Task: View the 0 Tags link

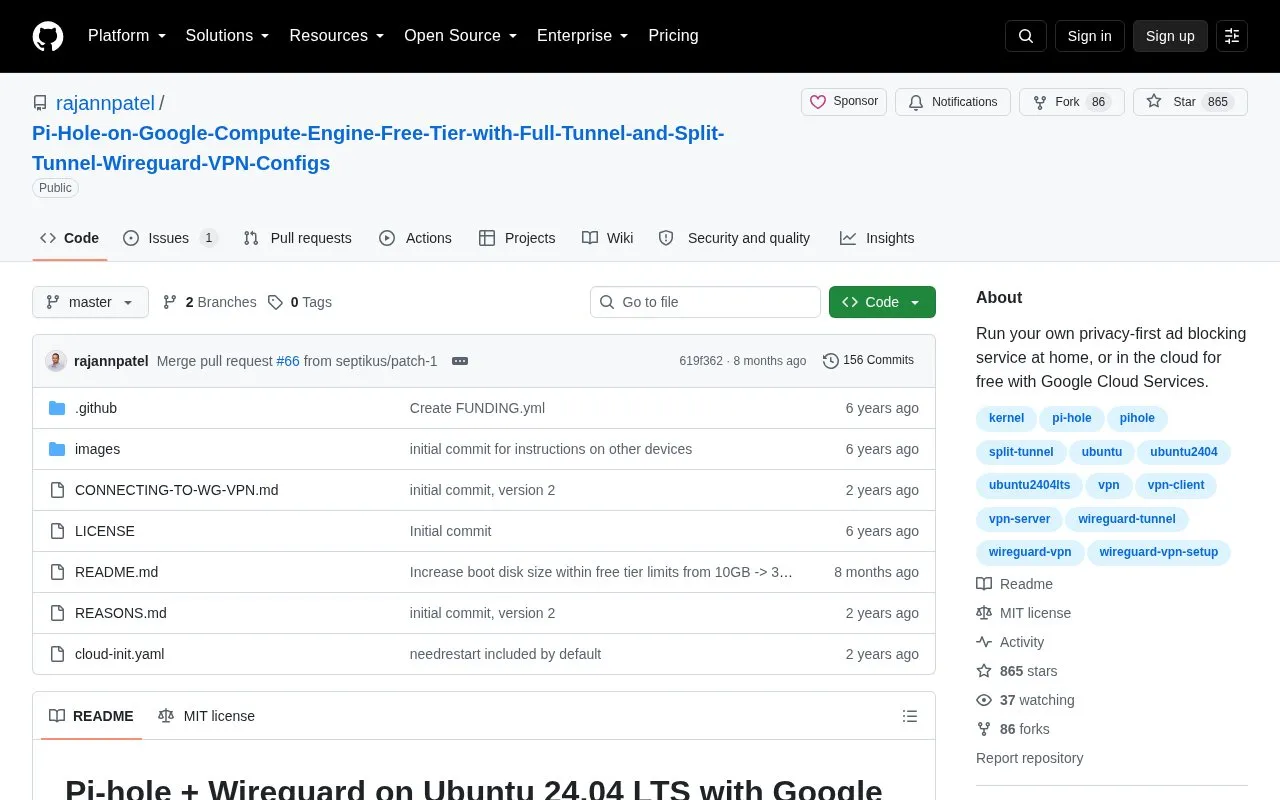Action: pos(300,302)
